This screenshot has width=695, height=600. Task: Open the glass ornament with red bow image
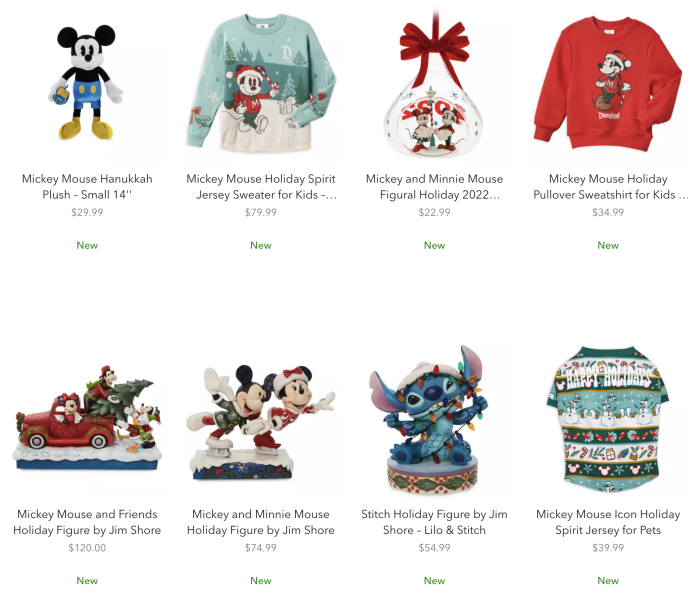click(x=434, y=83)
